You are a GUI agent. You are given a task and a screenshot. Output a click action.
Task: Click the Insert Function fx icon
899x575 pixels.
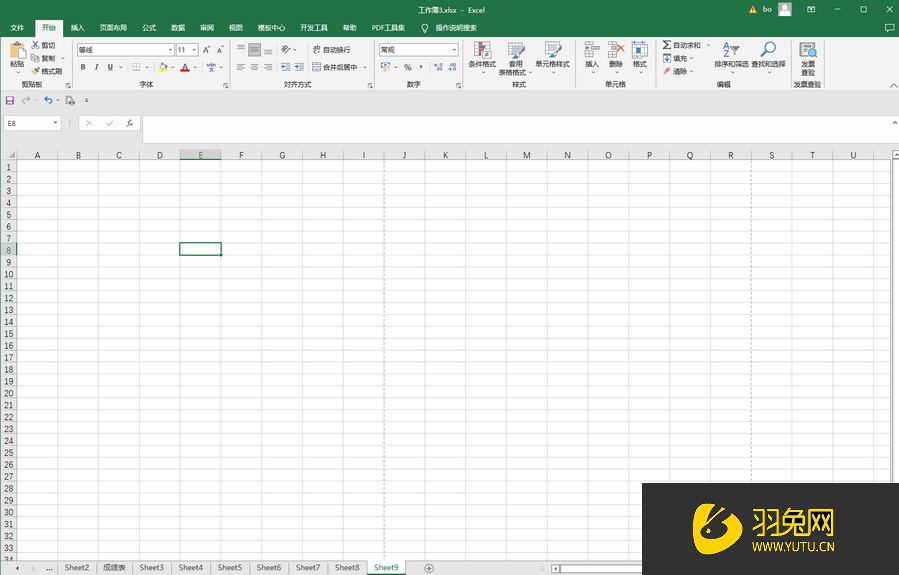(130, 123)
